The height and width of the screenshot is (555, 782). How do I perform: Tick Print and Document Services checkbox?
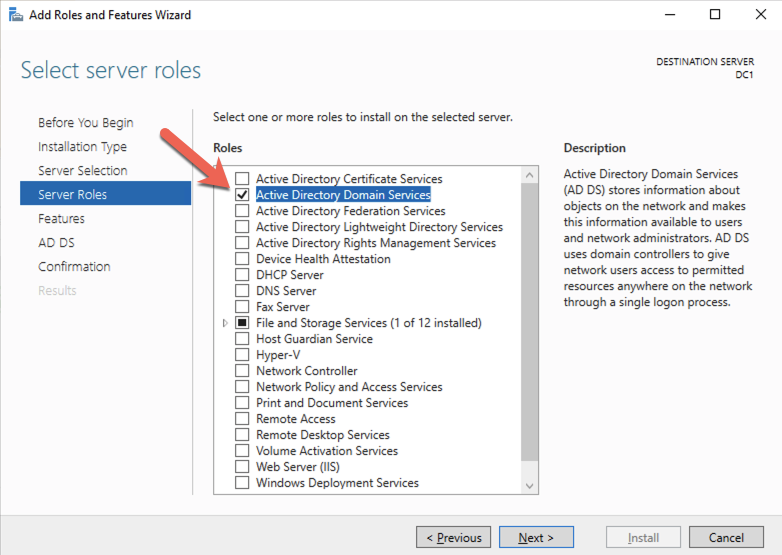point(242,402)
